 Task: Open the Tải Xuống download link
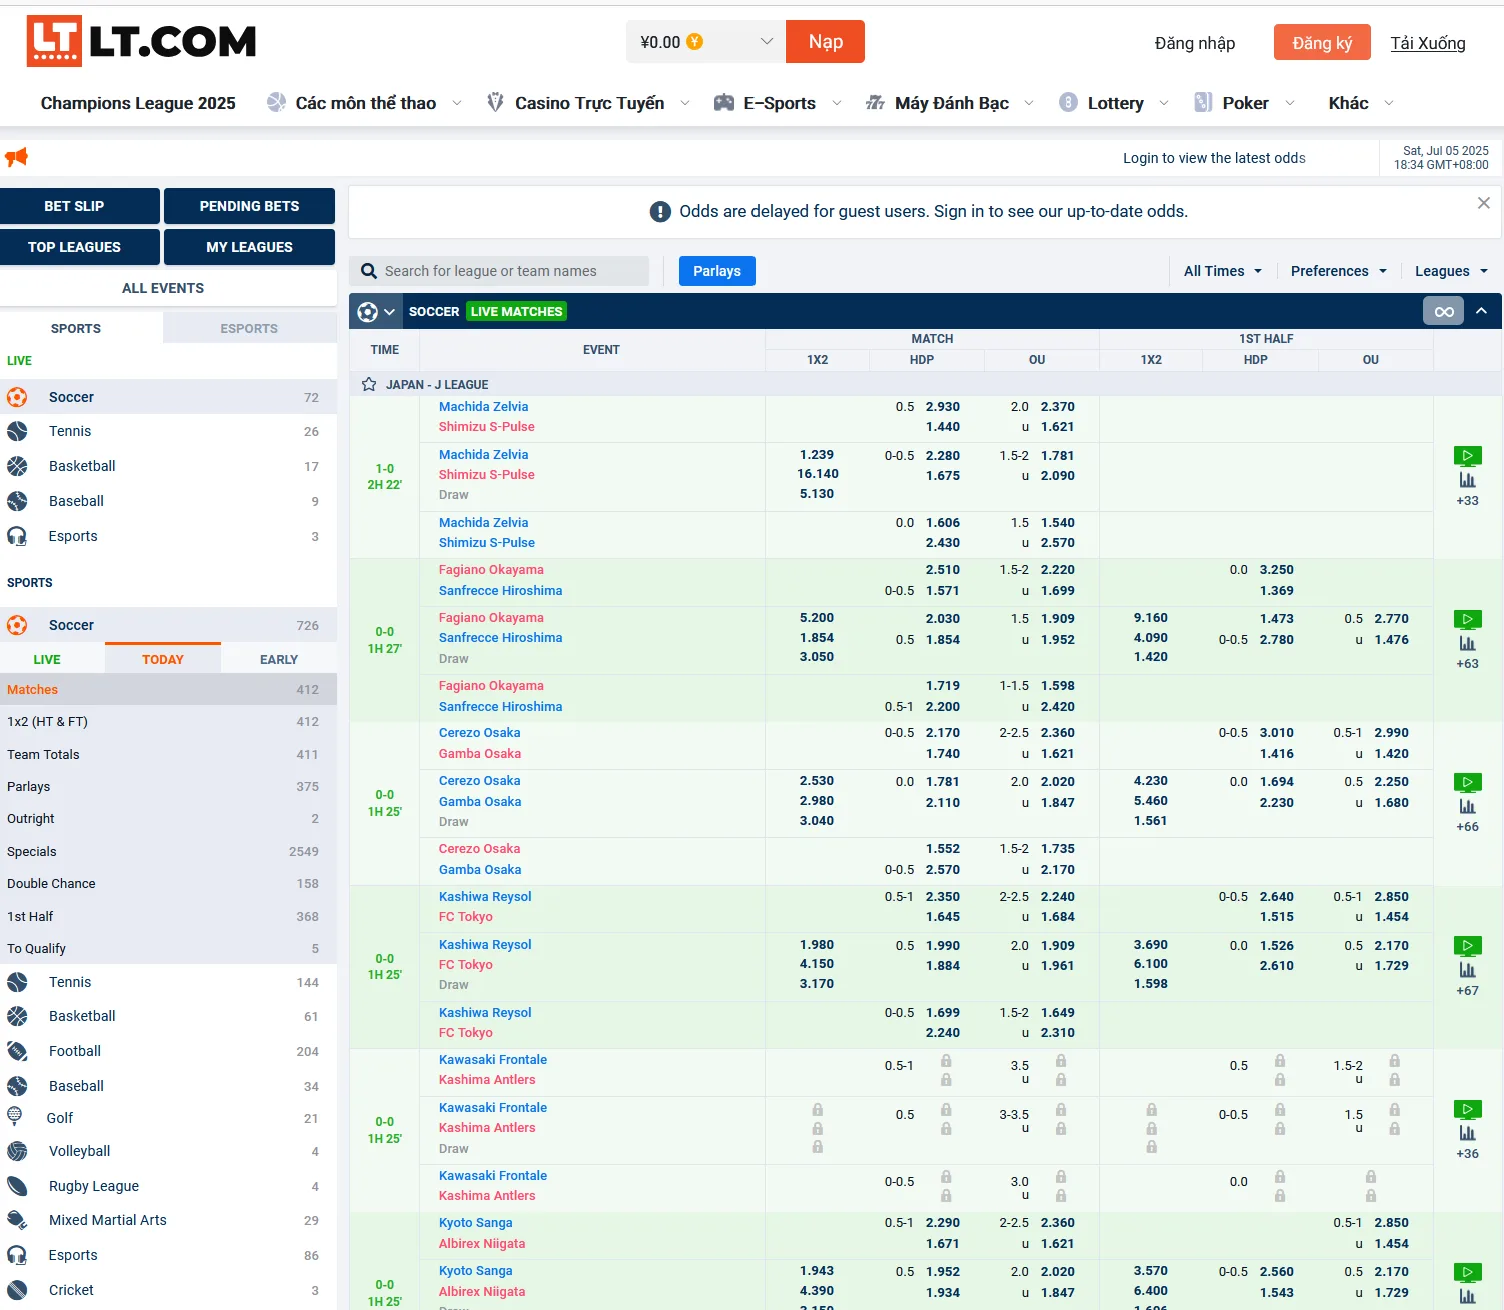point(1428,43)
